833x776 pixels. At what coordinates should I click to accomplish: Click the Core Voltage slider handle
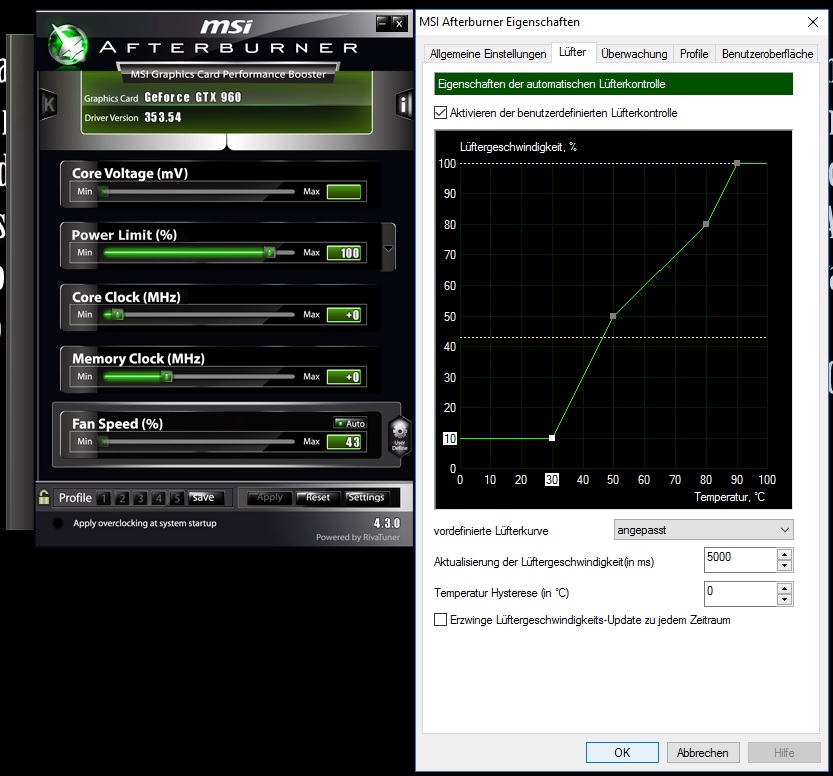104,192
